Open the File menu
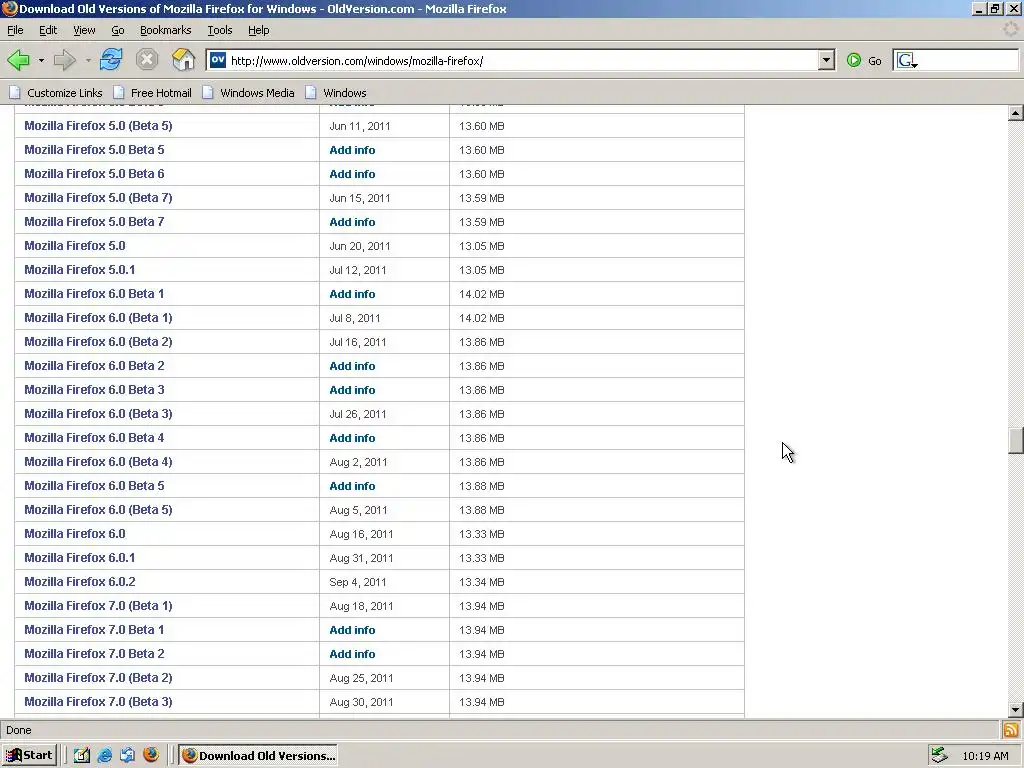Screen dimensions: 1024x768 [15, 30]
